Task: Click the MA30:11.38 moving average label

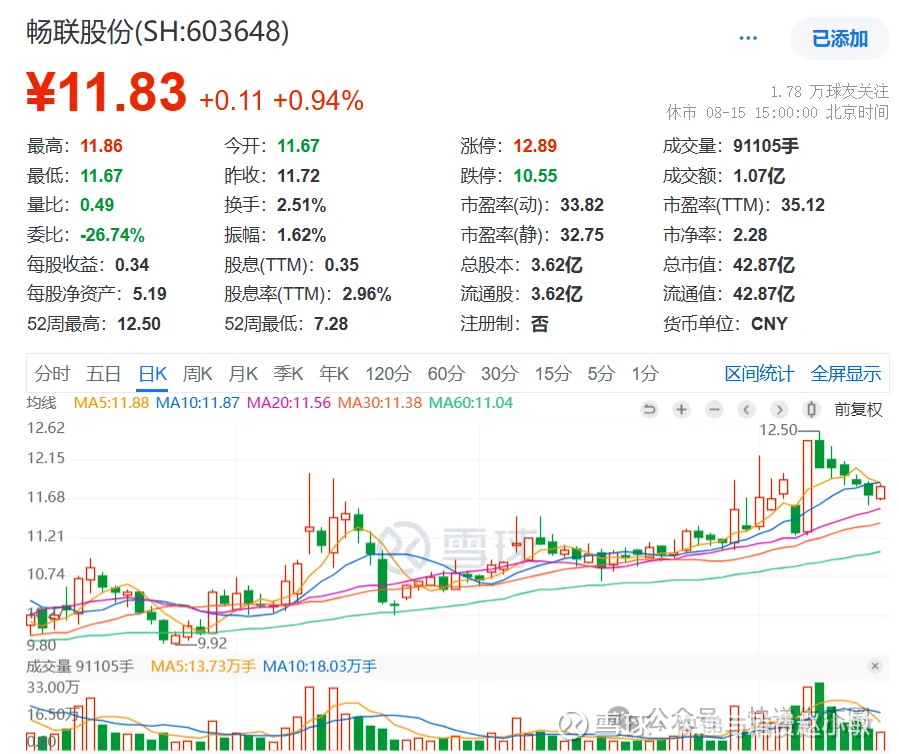Action: [380, 403]
